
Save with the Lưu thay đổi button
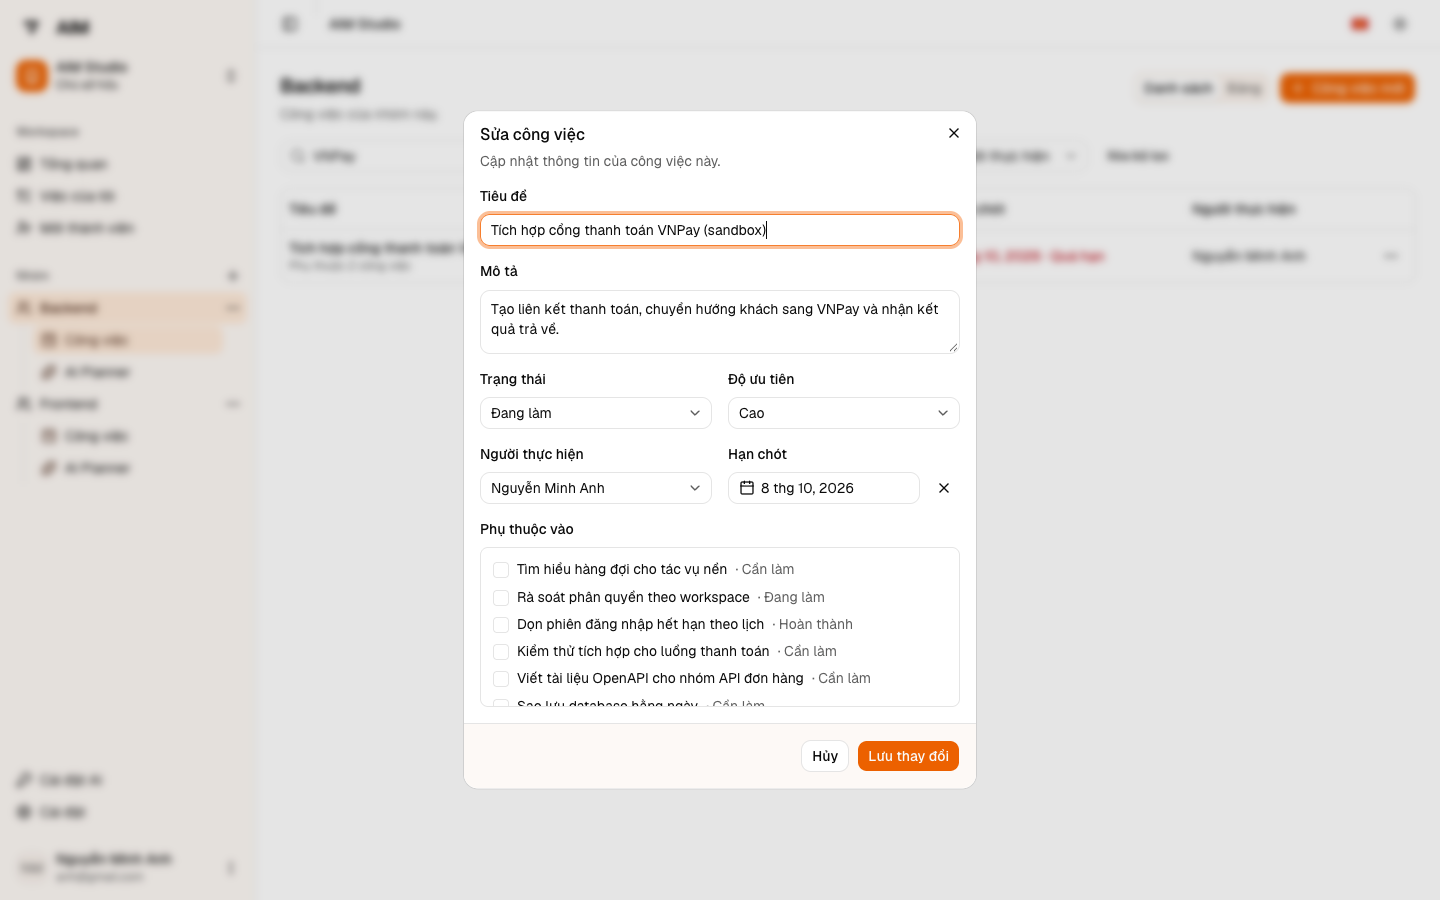tap(908, 756)
